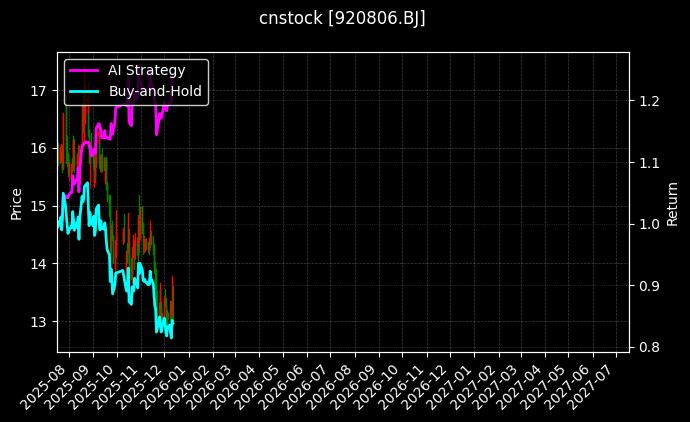
Task: Click the cyan Buy-and-Hold legend line swatch
Action: pos(83,91)
